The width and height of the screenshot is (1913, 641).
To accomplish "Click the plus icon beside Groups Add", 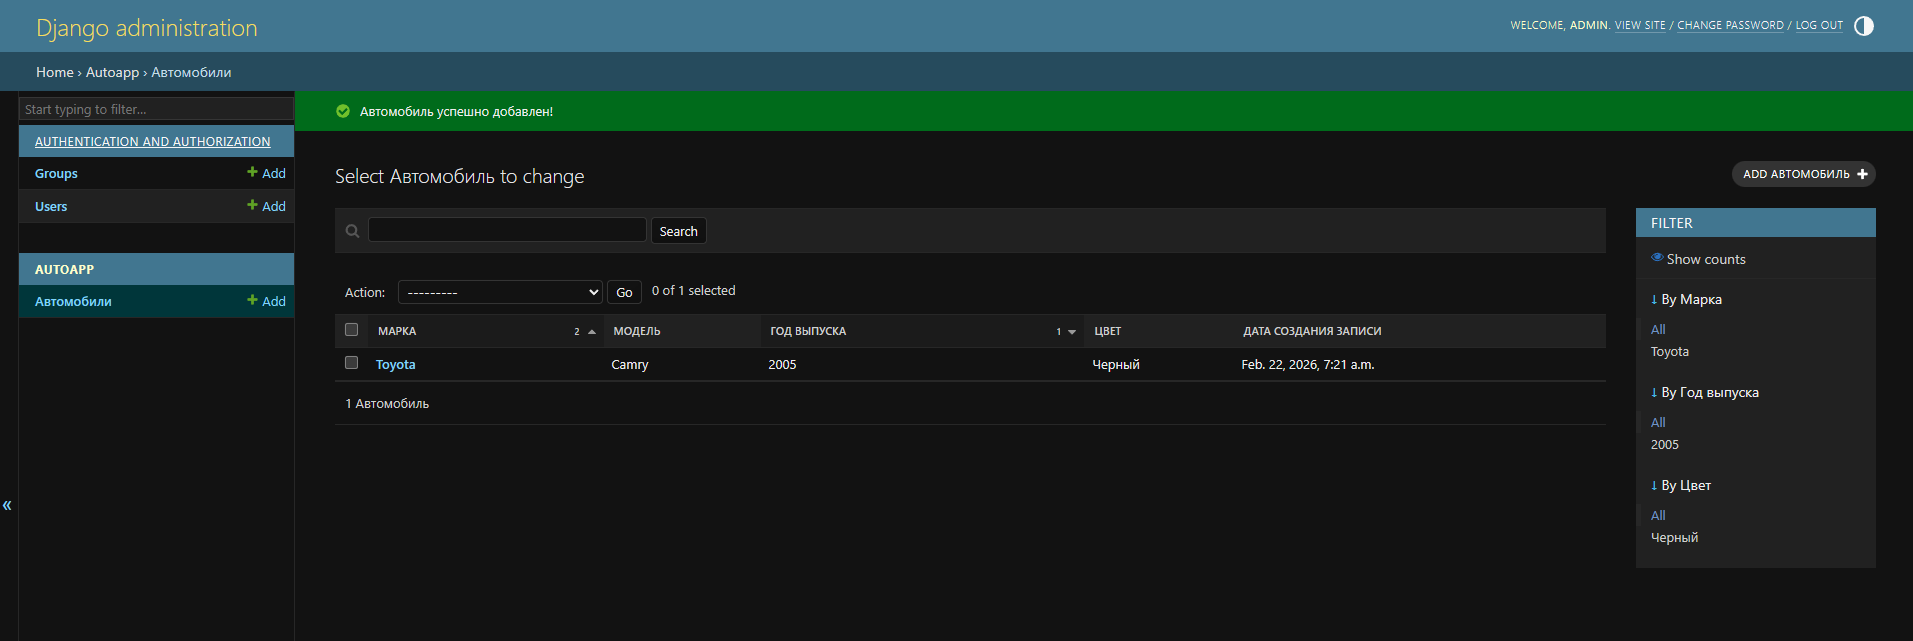I will [x=252, y=172].
